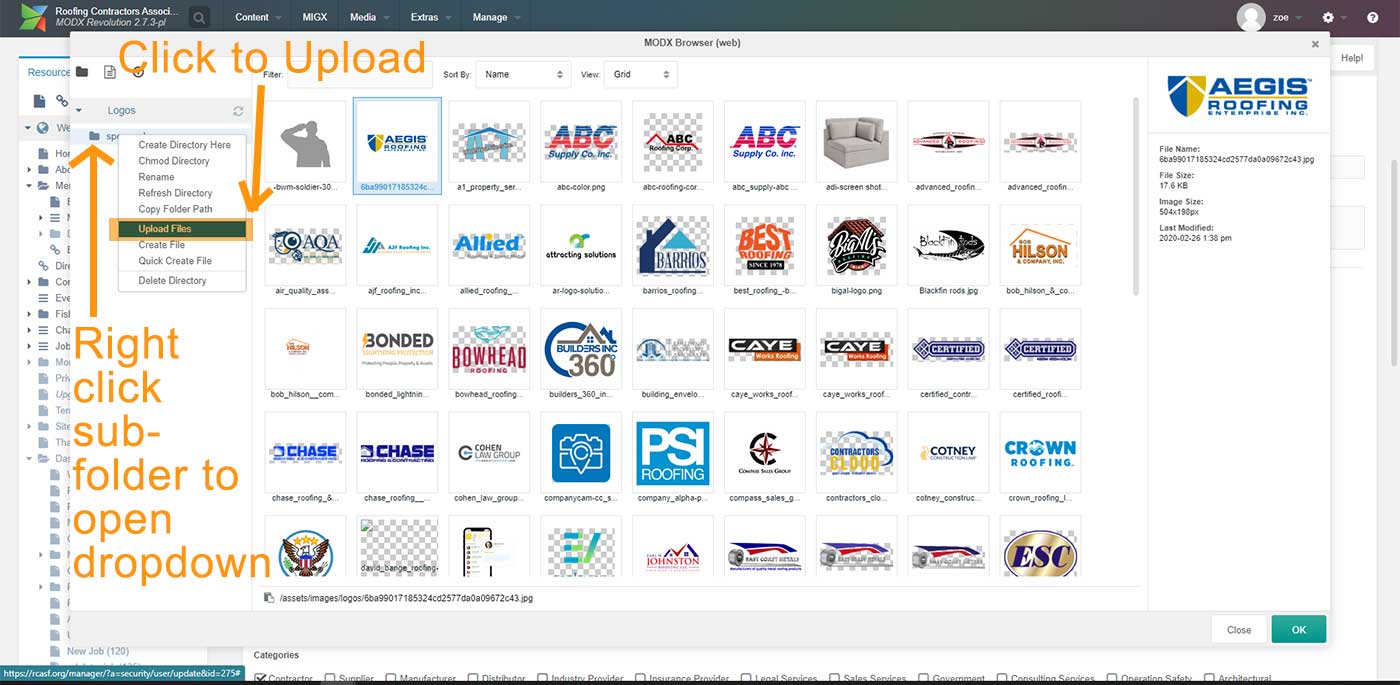The width and height of the screenshot is (1400, 685).
Task: Open the Content menu
Action: pos(256,17)
